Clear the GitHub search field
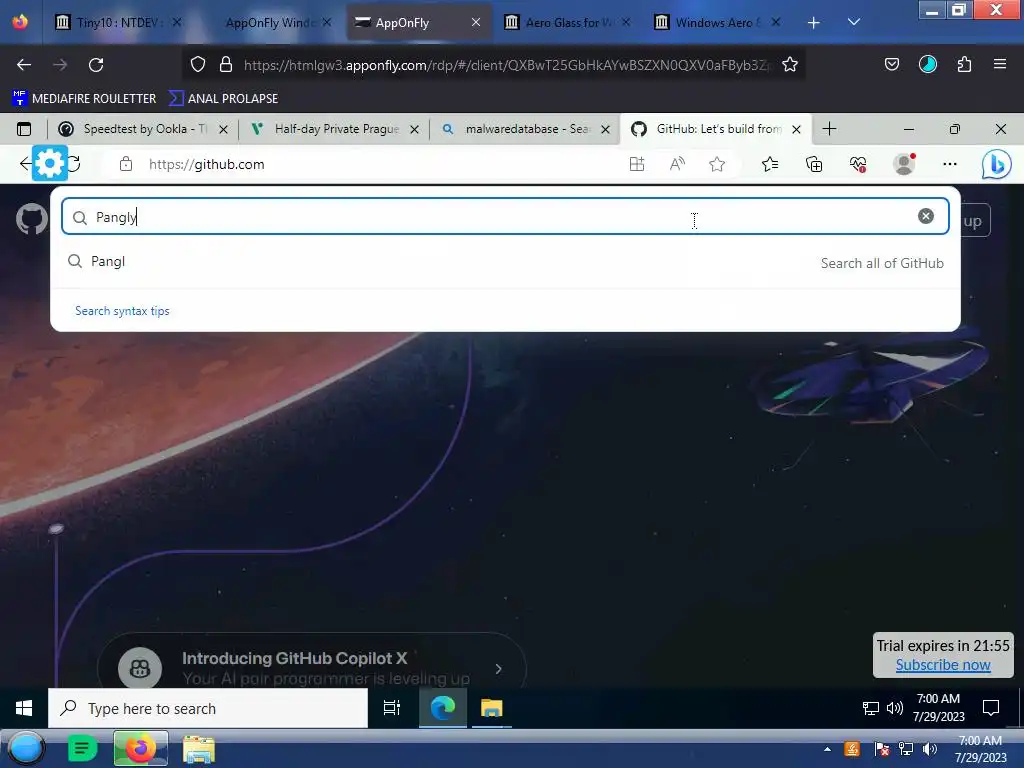Viewport: 1024px width, 768px height. pyautogui.click(x=925, y=216)
